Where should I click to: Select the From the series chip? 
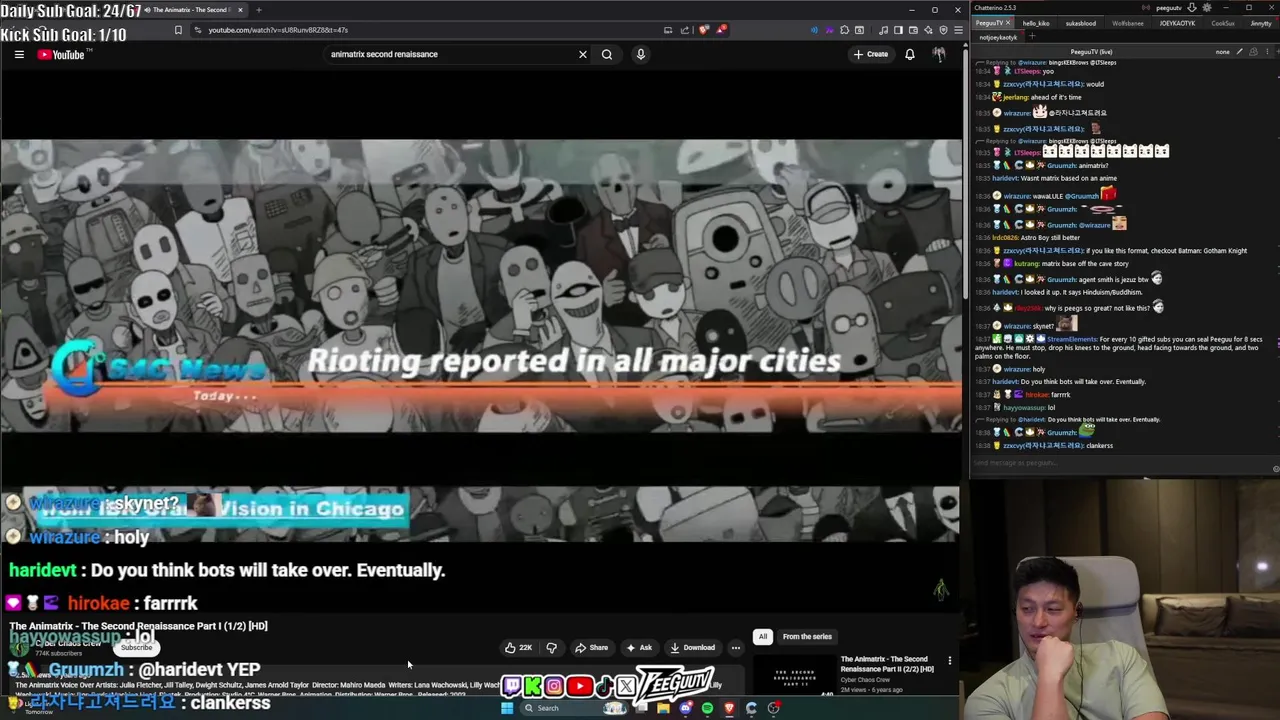tap(807, 636)
